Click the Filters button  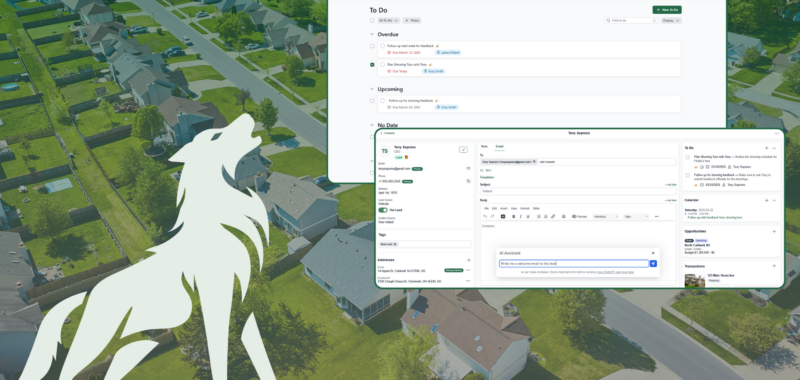tap(412, 20)
